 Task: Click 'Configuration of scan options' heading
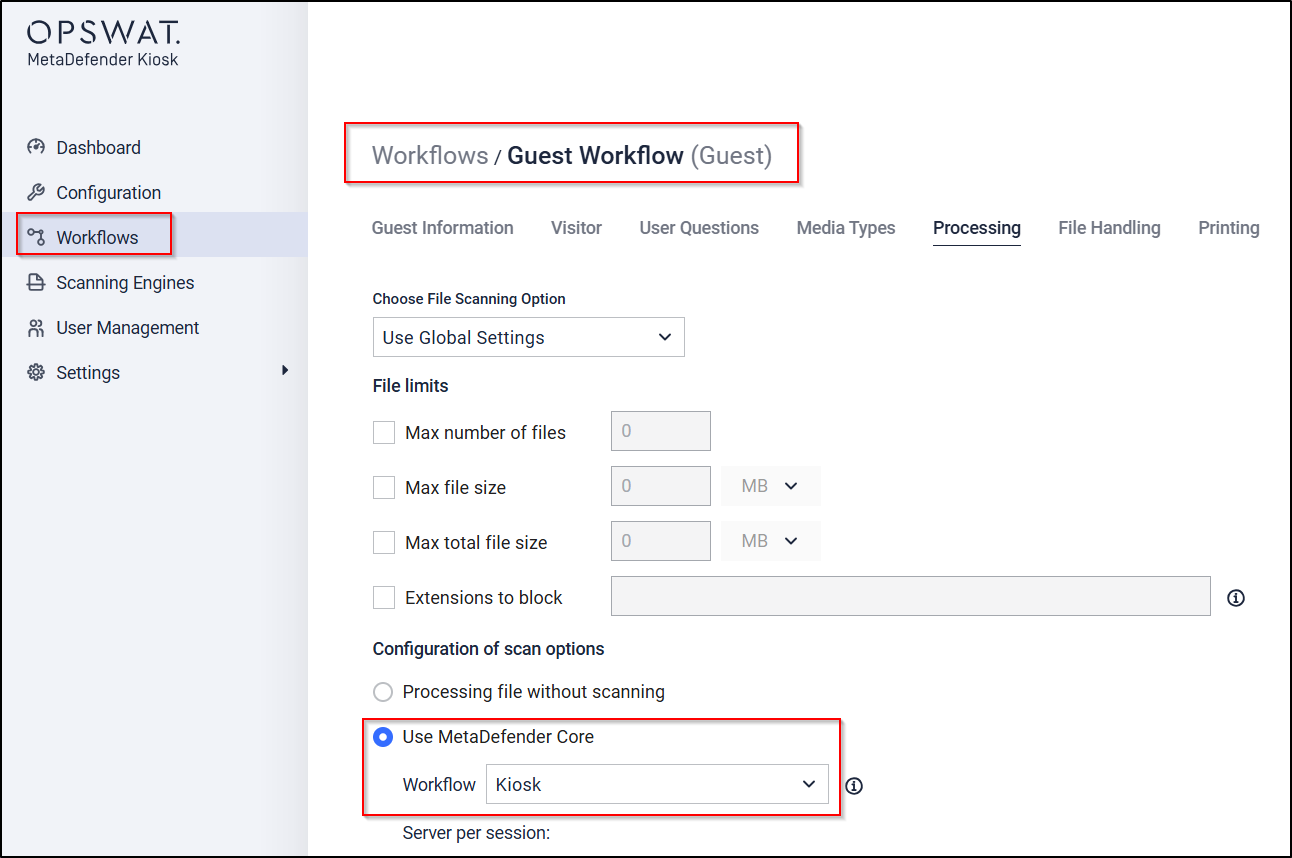pos(488,648)
